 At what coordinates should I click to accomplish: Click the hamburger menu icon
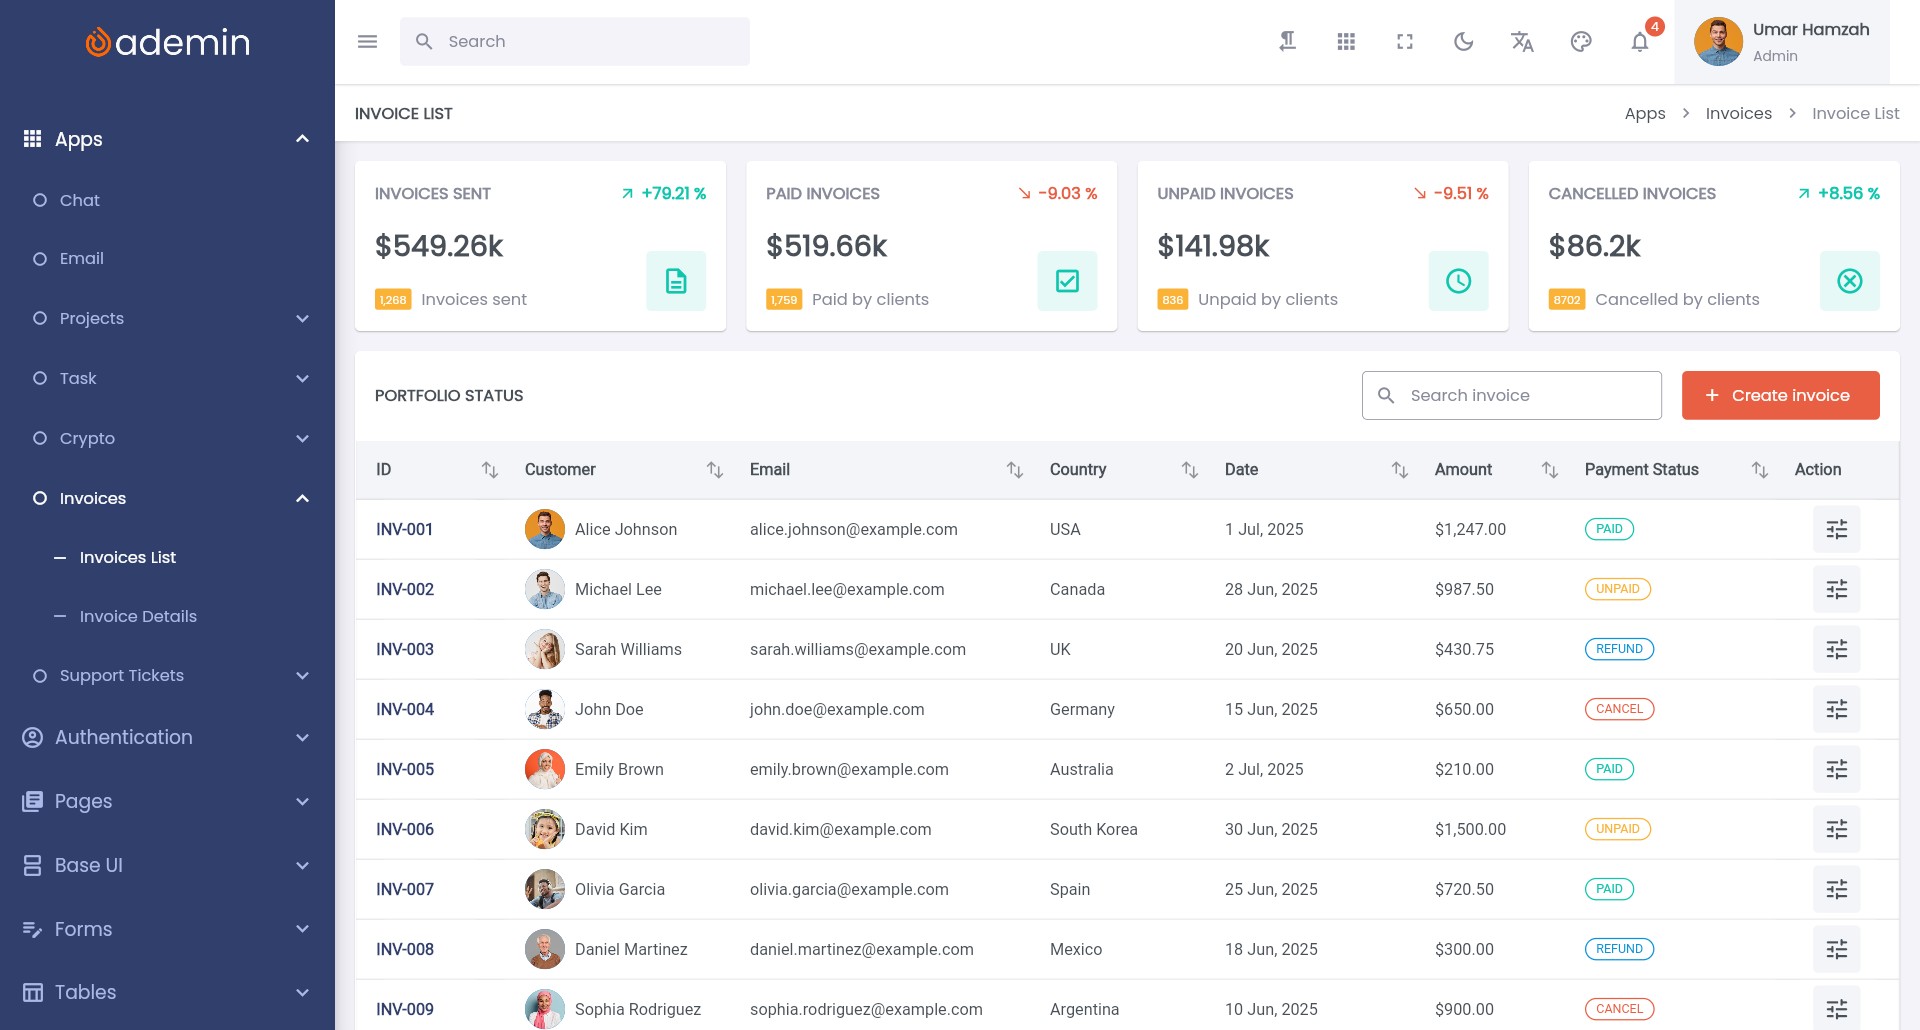367,42
